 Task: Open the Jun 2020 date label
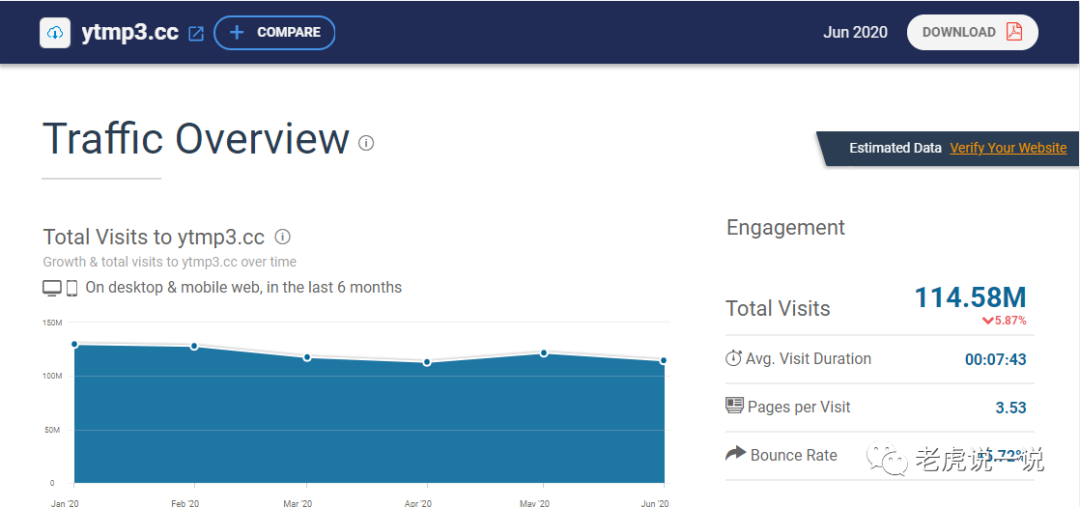tap(855, 32)
